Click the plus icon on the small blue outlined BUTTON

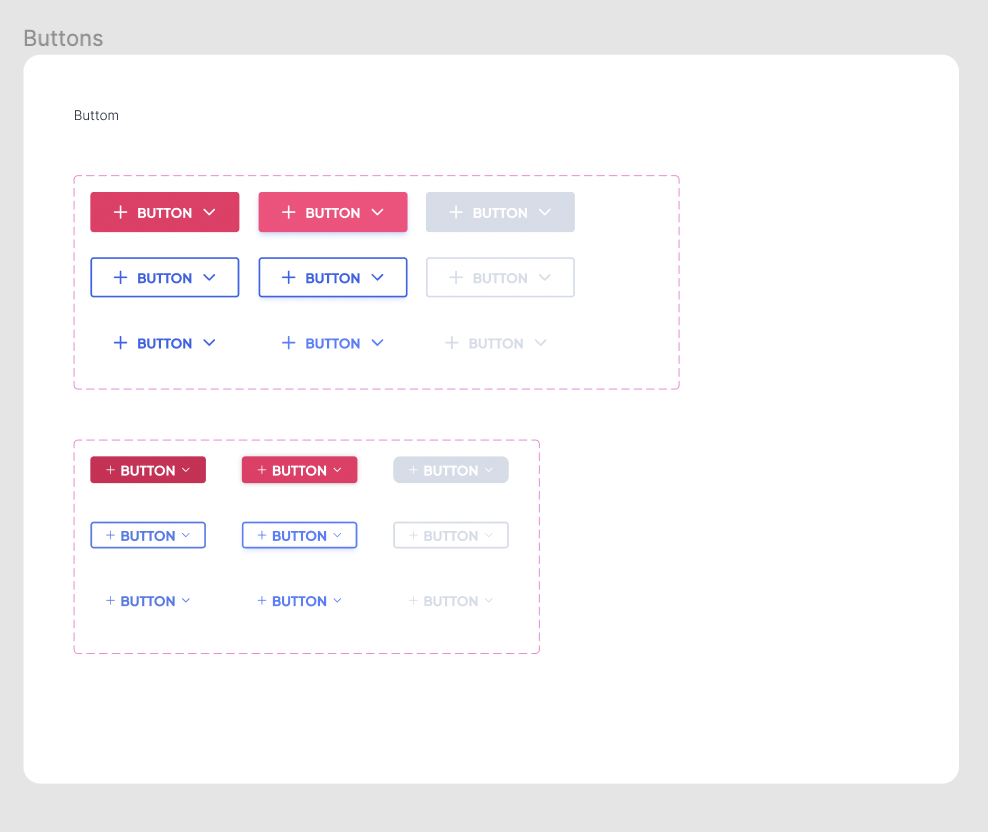click(110, 535)
